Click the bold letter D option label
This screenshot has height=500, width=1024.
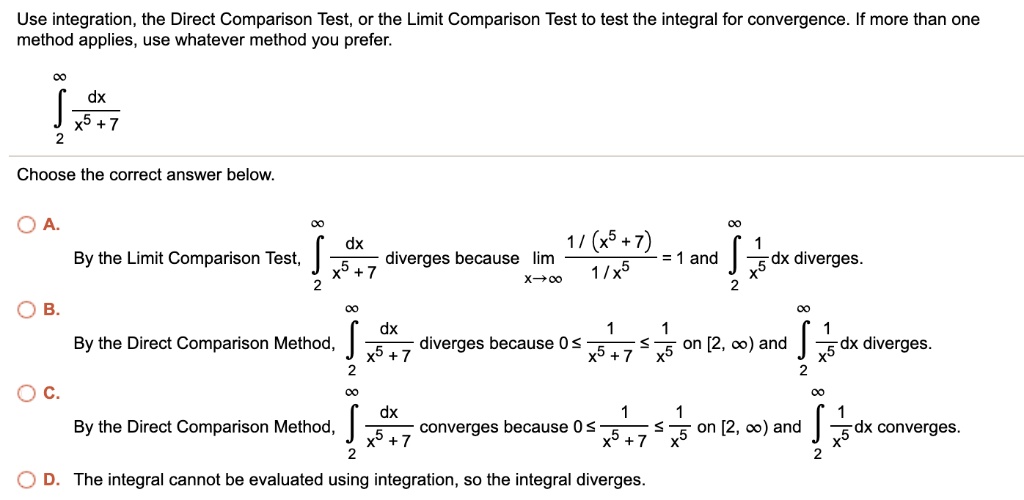(x=52, y=480)
